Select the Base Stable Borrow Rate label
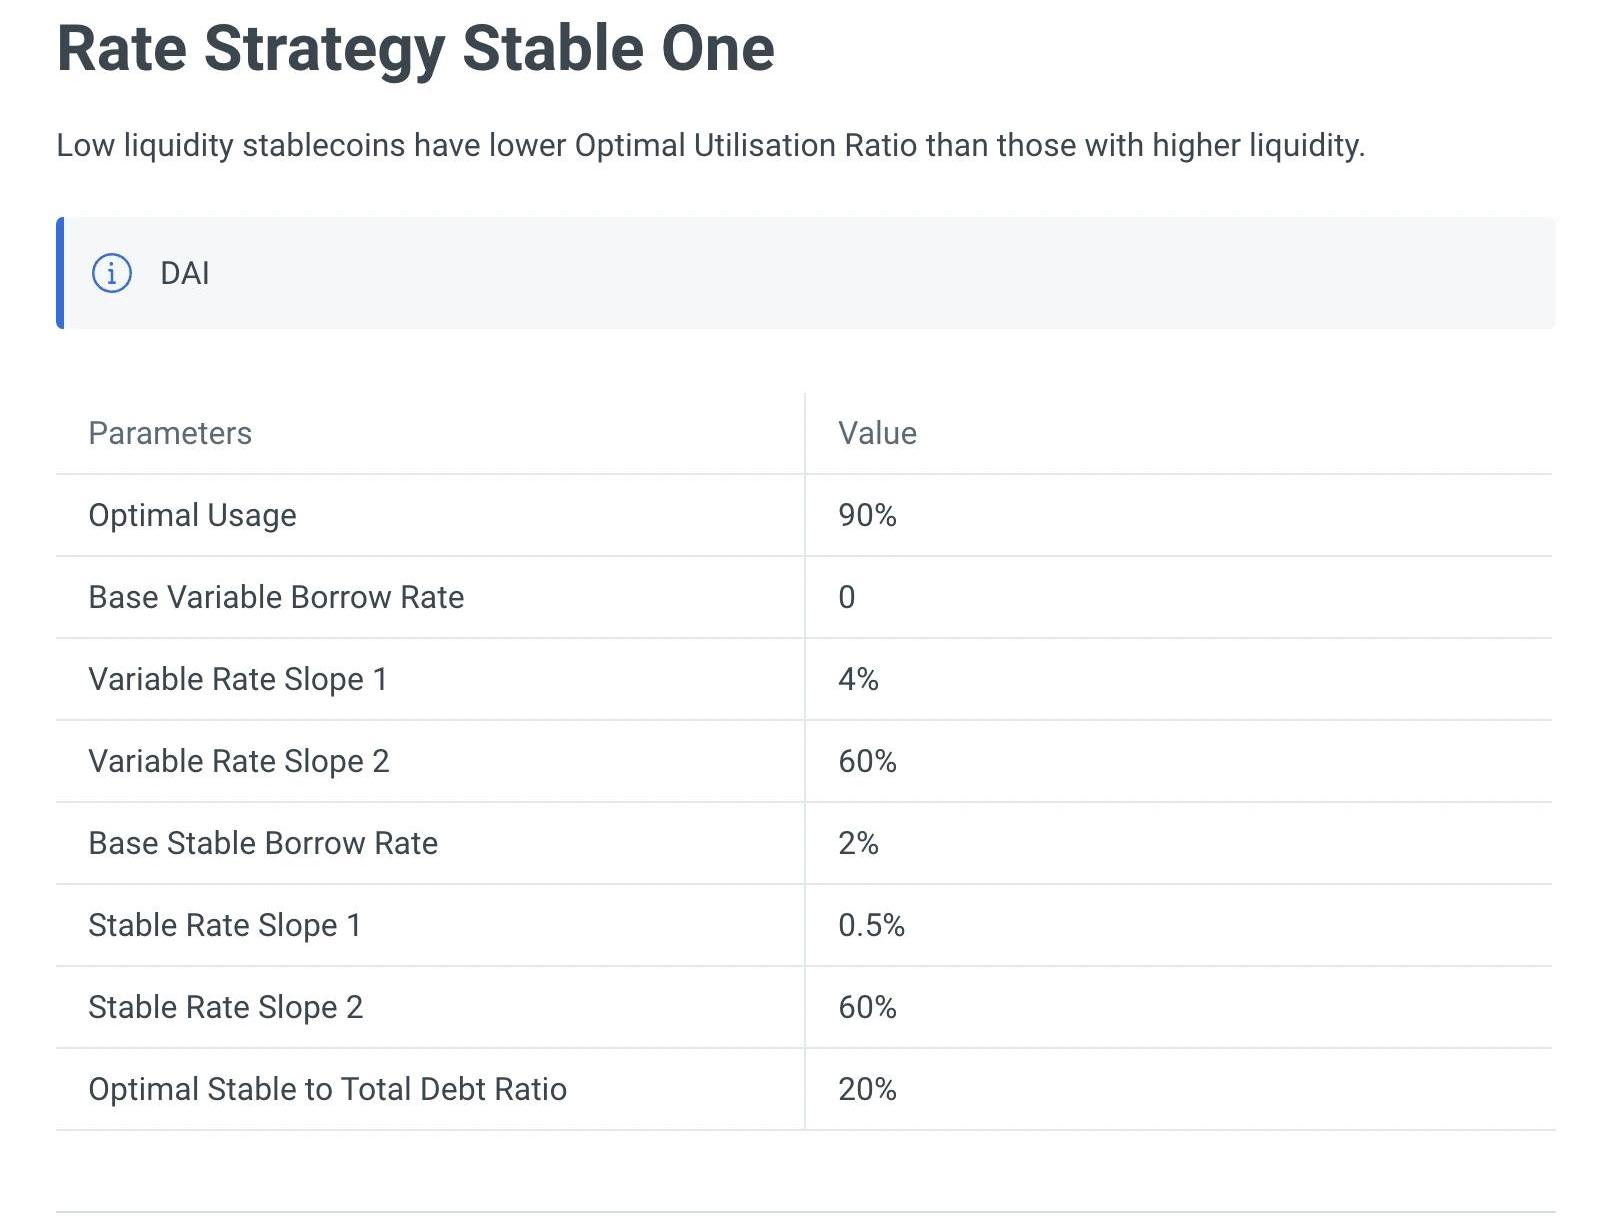 click(x=263, y=843)
